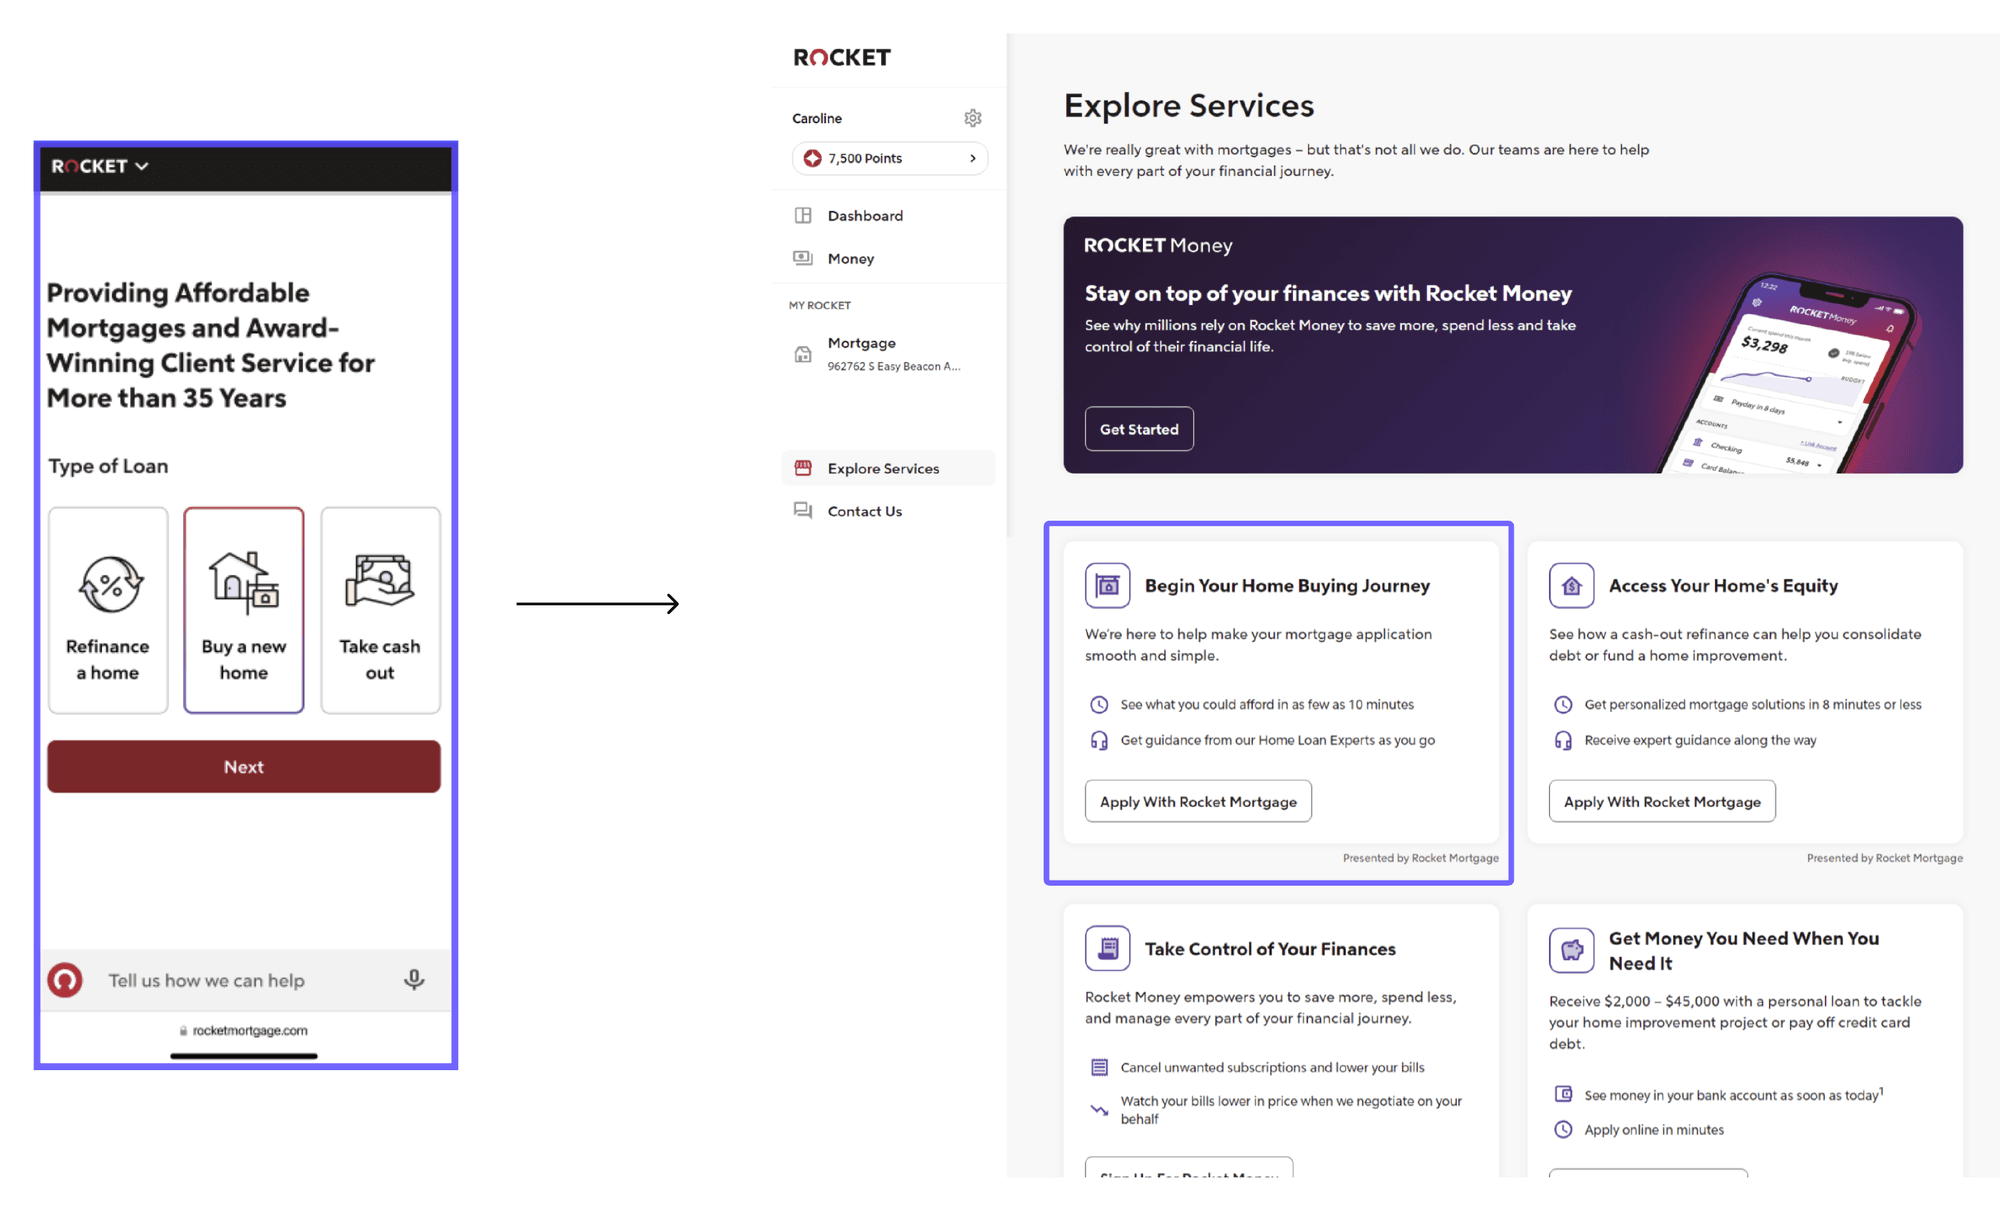The height and width of the screenshot is (1210, 2000).
Task: Click Get Started on Rocket Money banner
Action: tap(1139, 429)
